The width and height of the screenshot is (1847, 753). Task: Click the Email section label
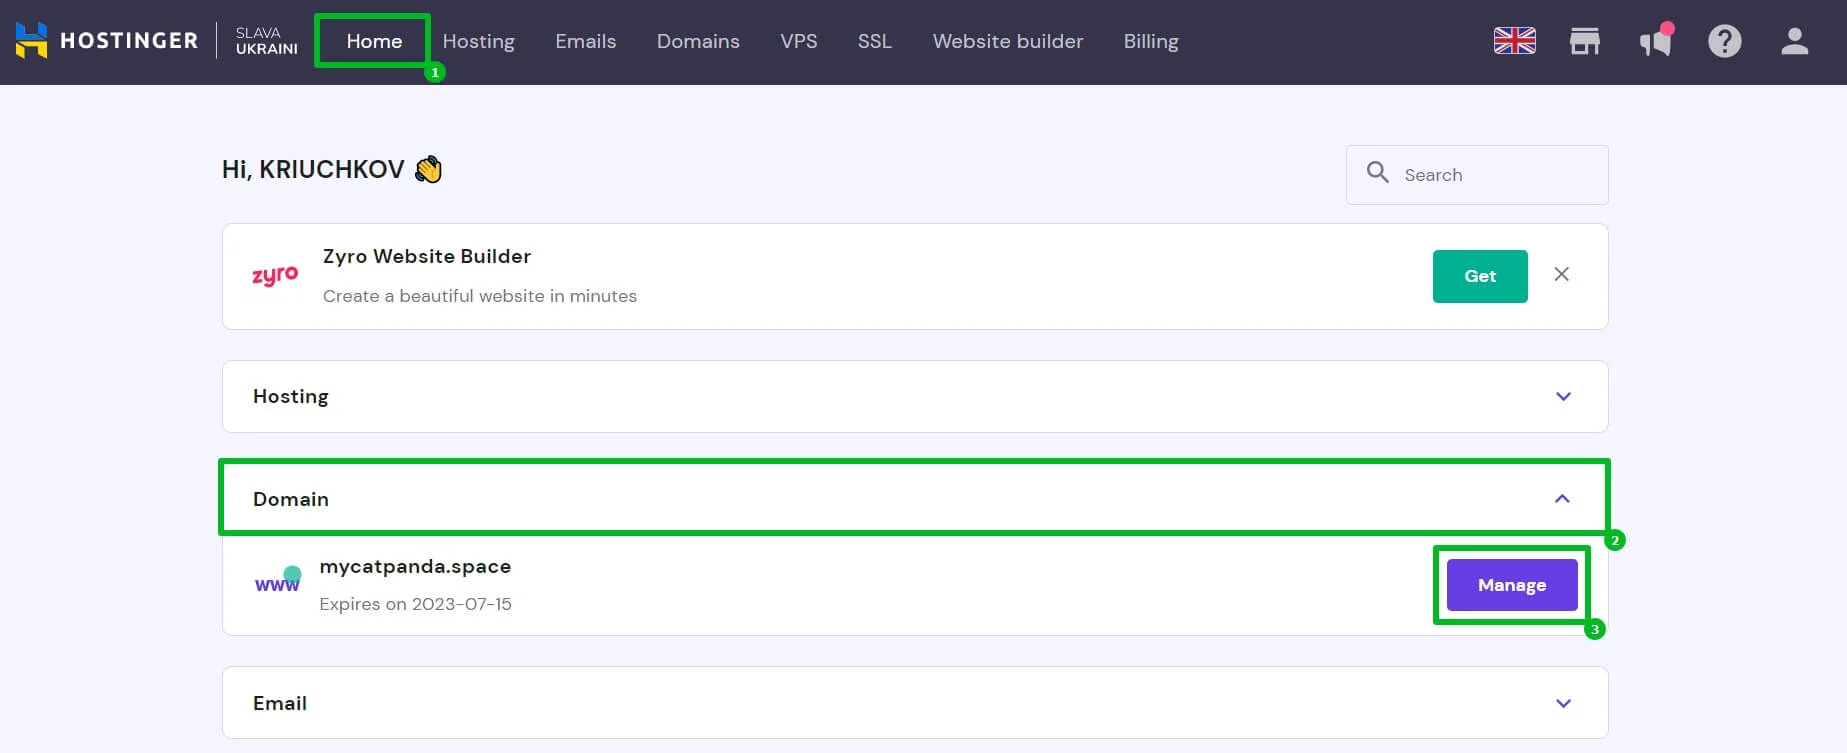(280, 703)
